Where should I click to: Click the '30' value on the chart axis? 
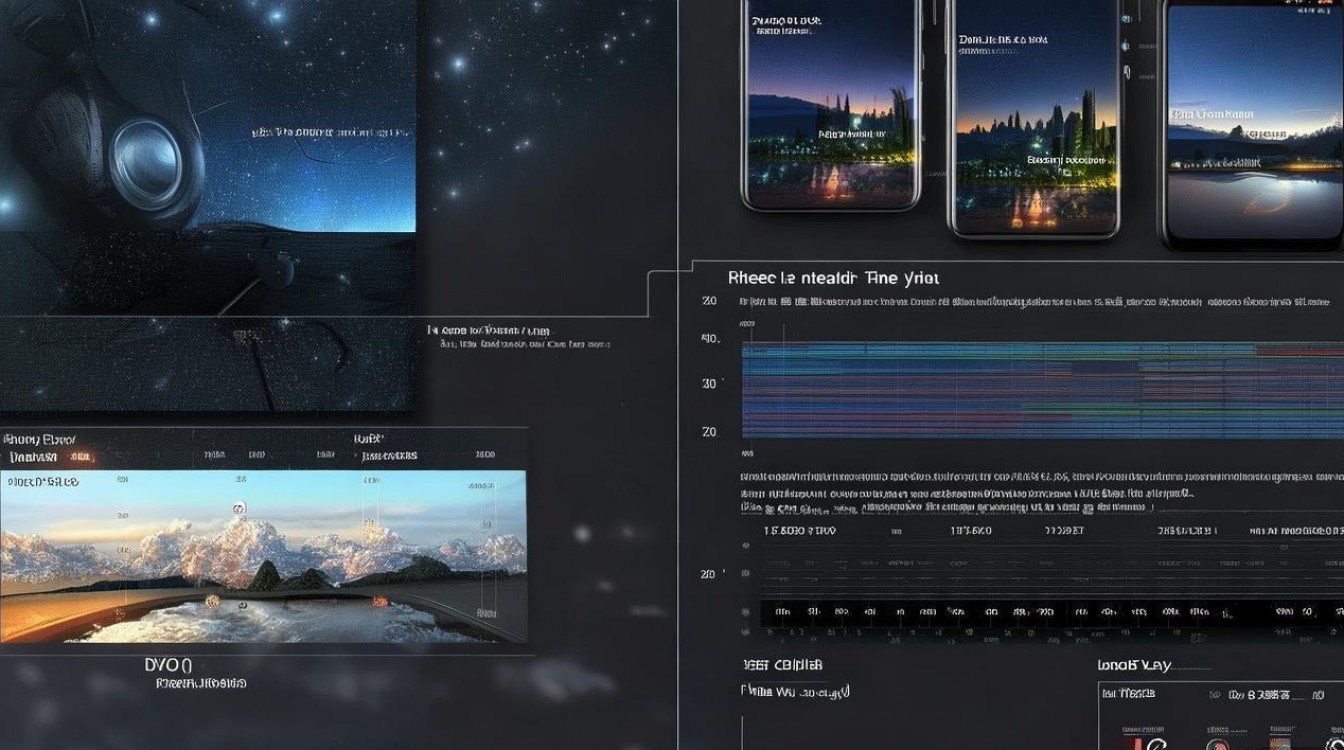click(x=709, y=384)
